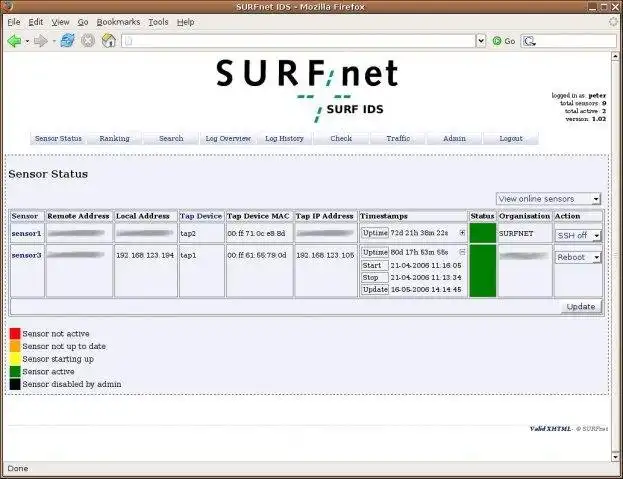Open the File menu

coord(14,22)
